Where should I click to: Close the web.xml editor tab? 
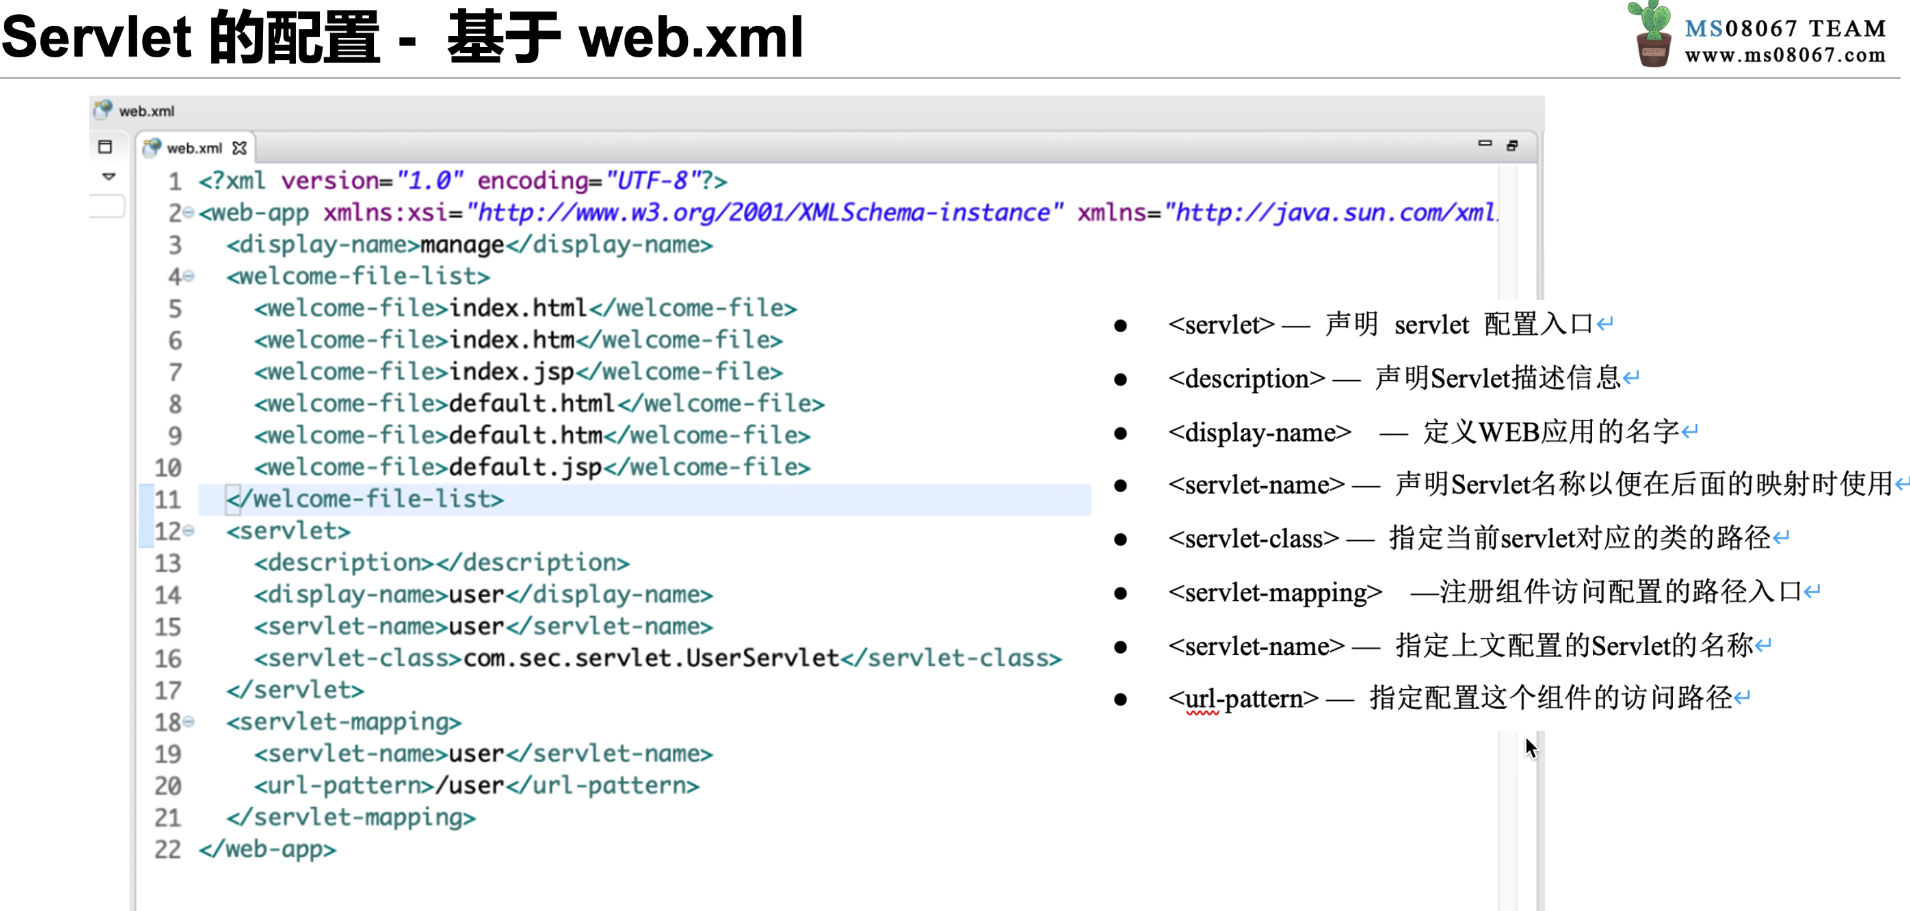239,148
